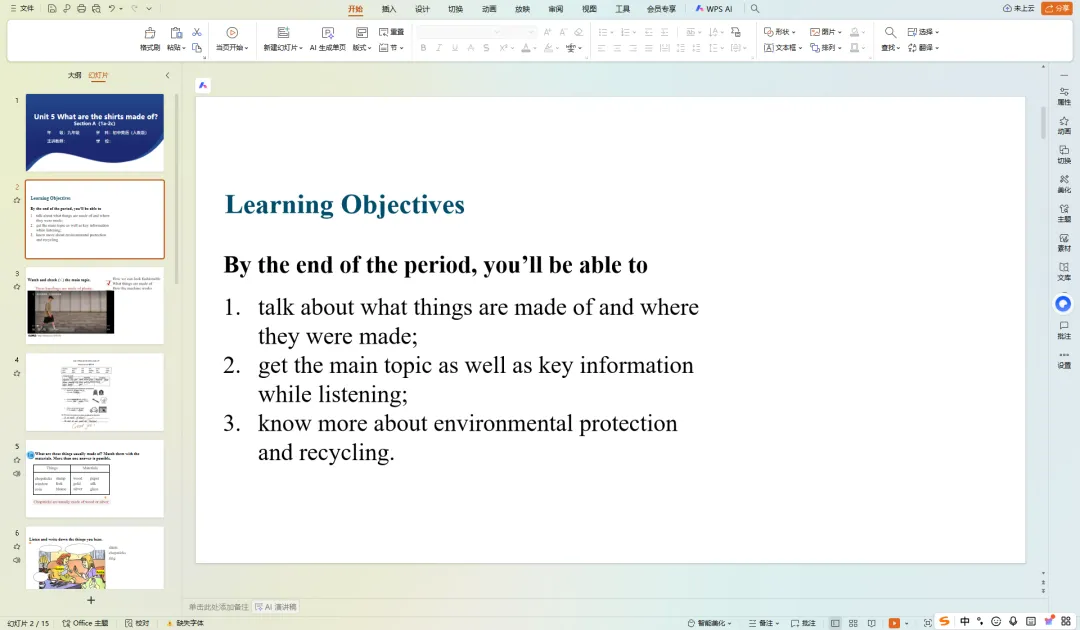Switch to the Animation (动画) ribbon tab
This screenshot has width=1080, height=630.
[x=489, y=9]
